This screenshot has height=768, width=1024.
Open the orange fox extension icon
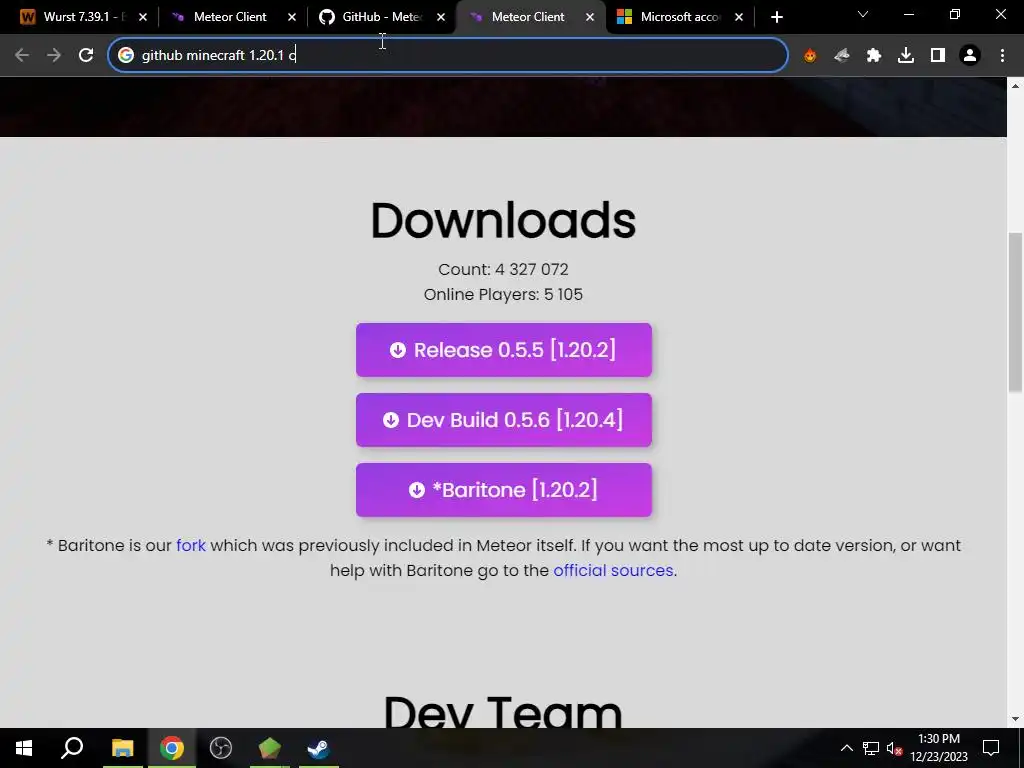click(810, 56)
